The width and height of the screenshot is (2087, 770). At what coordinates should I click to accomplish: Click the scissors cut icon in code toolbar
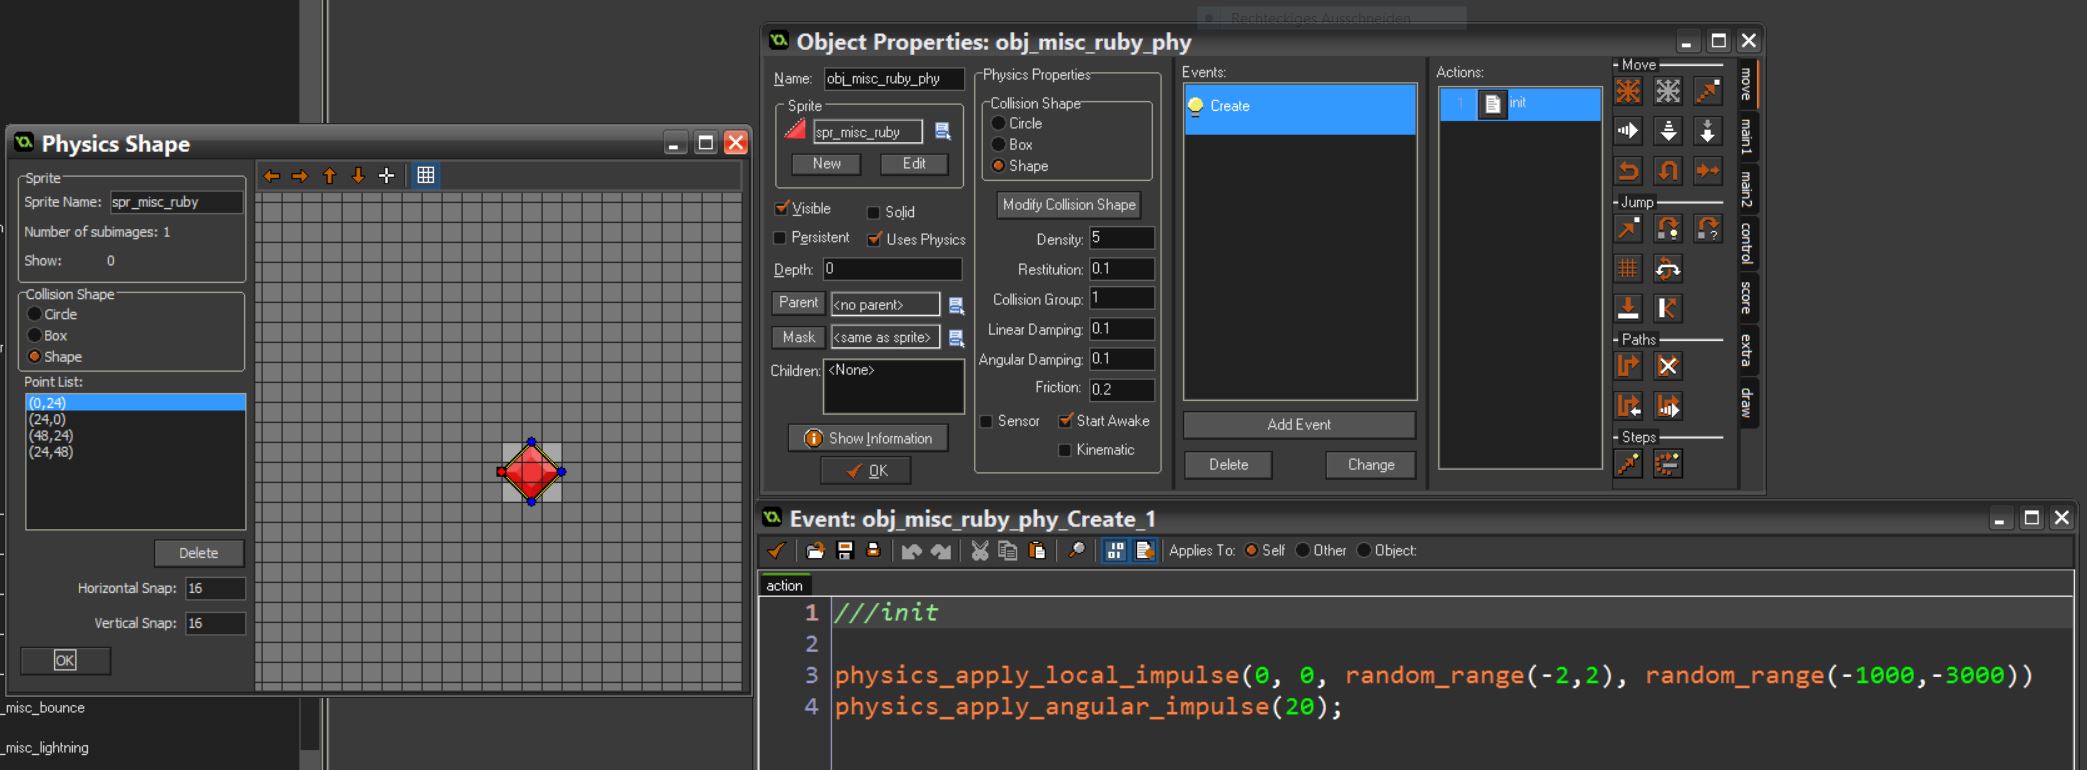979,551
